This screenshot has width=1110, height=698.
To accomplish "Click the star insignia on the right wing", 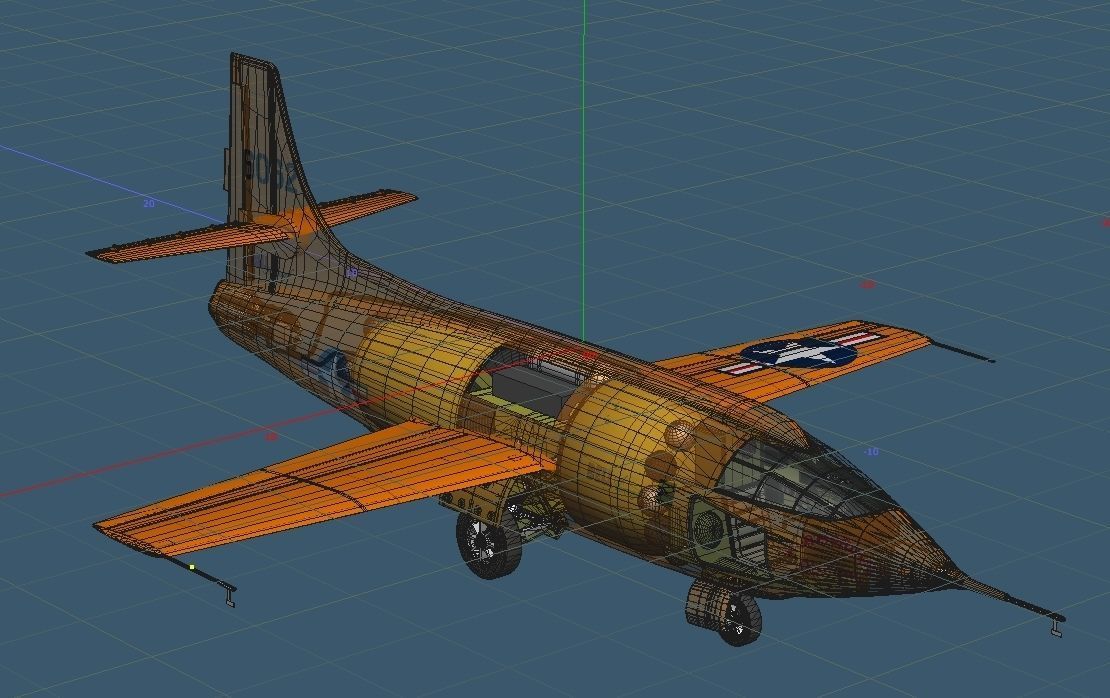I will [x=799, y=353].
